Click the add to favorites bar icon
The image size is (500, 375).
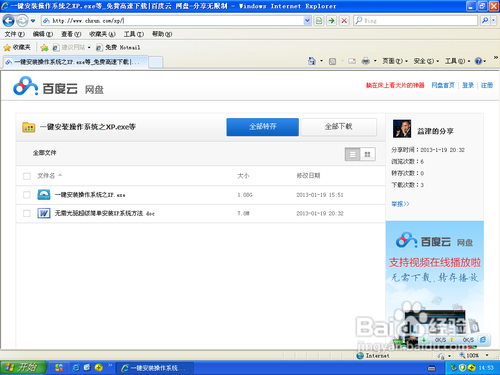click(x=44, y=48)
